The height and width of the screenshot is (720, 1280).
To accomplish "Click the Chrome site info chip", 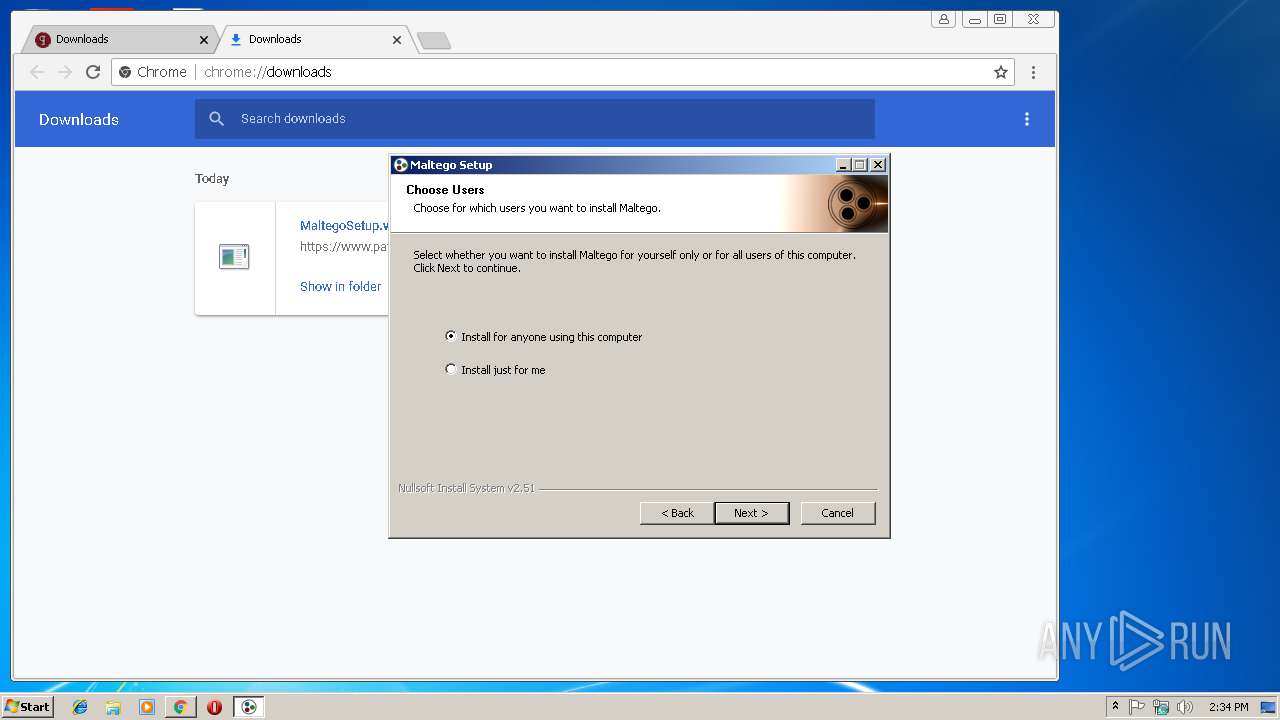I will point(153,72).
